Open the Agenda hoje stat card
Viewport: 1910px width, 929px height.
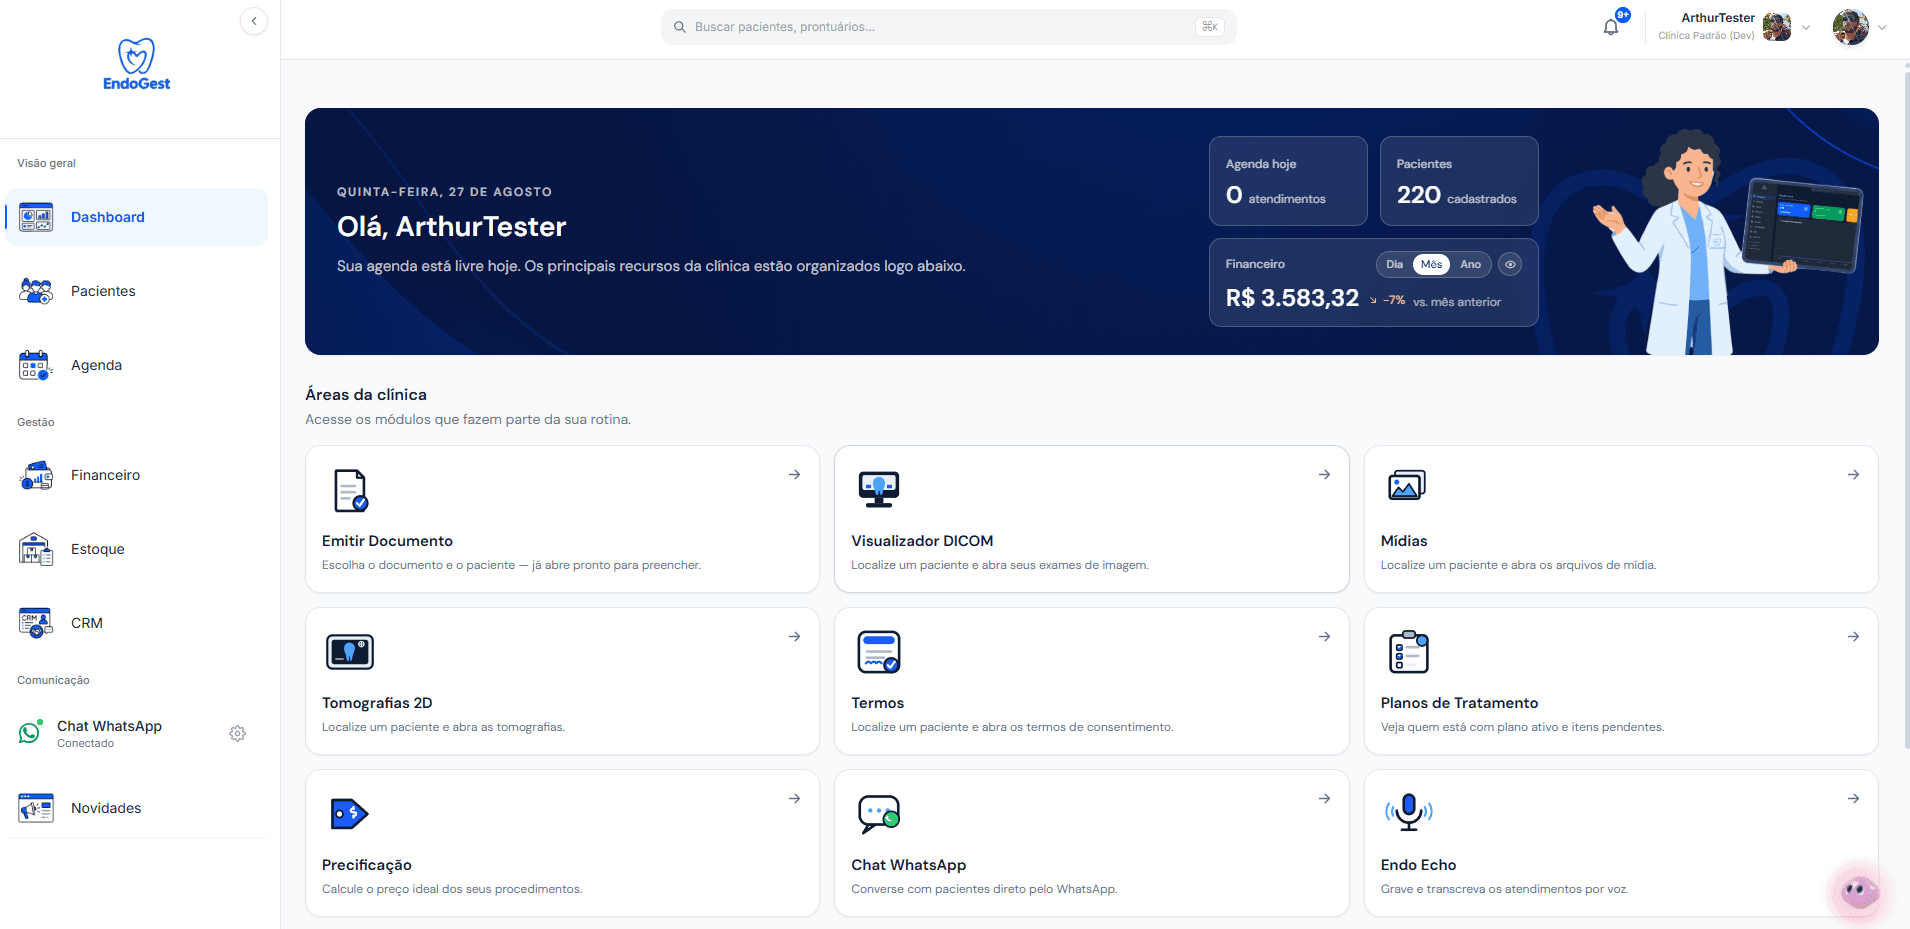[1288, 181]
